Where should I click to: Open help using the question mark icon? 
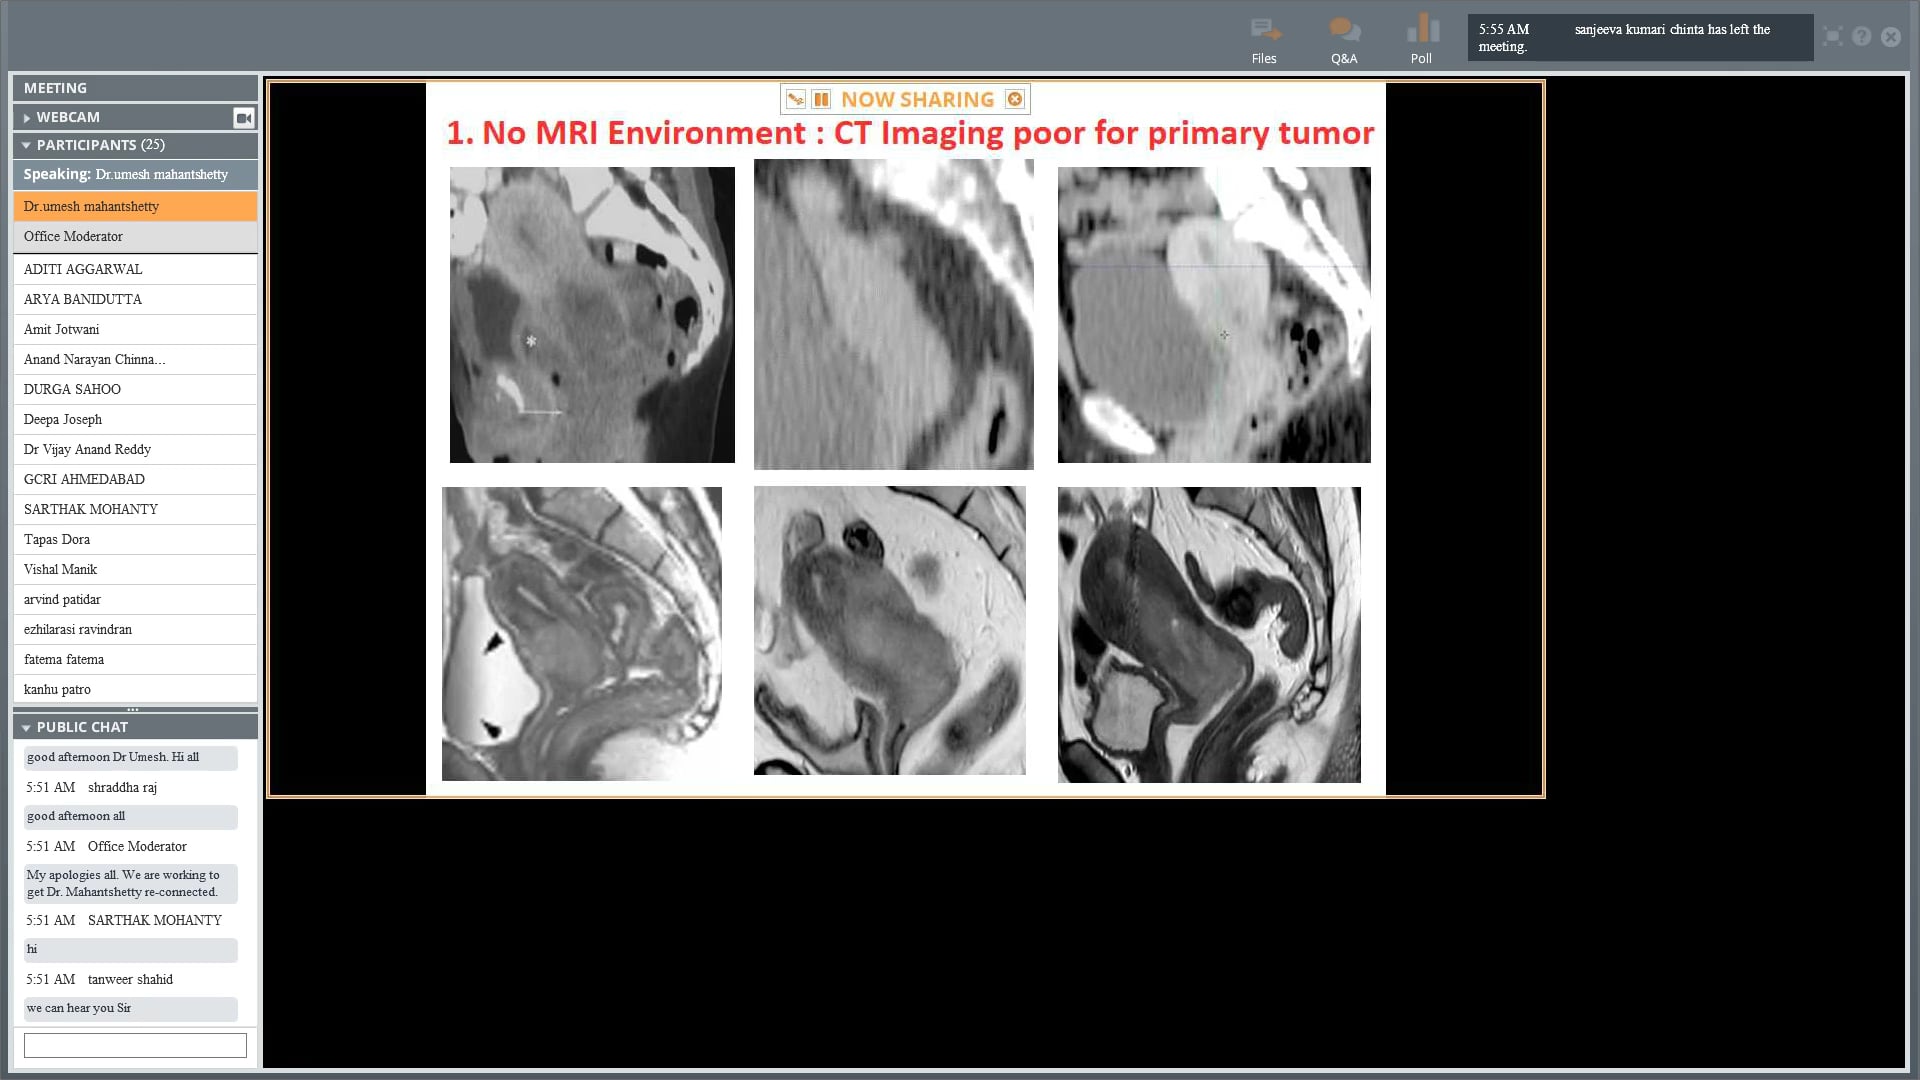[1861, 36]
